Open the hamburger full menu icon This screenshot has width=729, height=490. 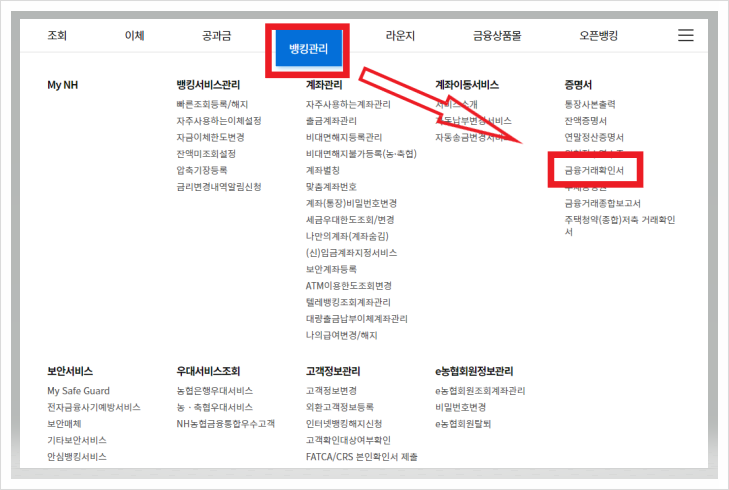(x=685, y=35)
